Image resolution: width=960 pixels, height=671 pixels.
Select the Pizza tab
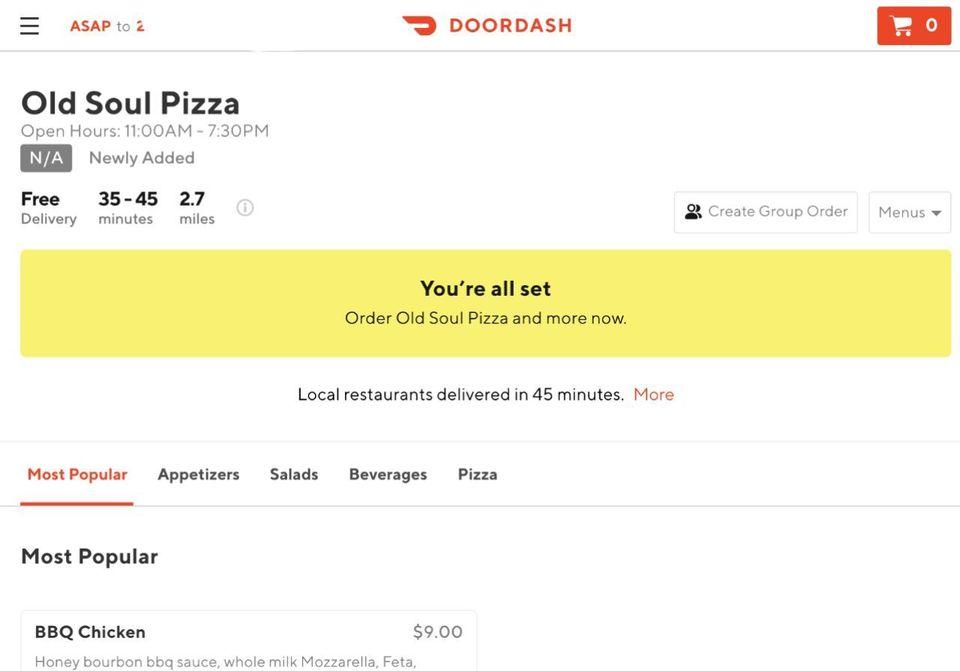(x=477, y=475)
